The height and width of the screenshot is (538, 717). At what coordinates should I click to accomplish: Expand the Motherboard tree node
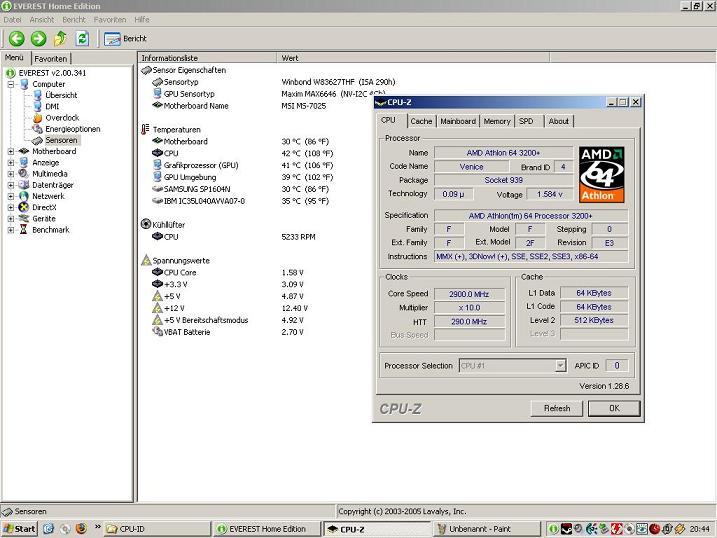click(x=11, y=151)
